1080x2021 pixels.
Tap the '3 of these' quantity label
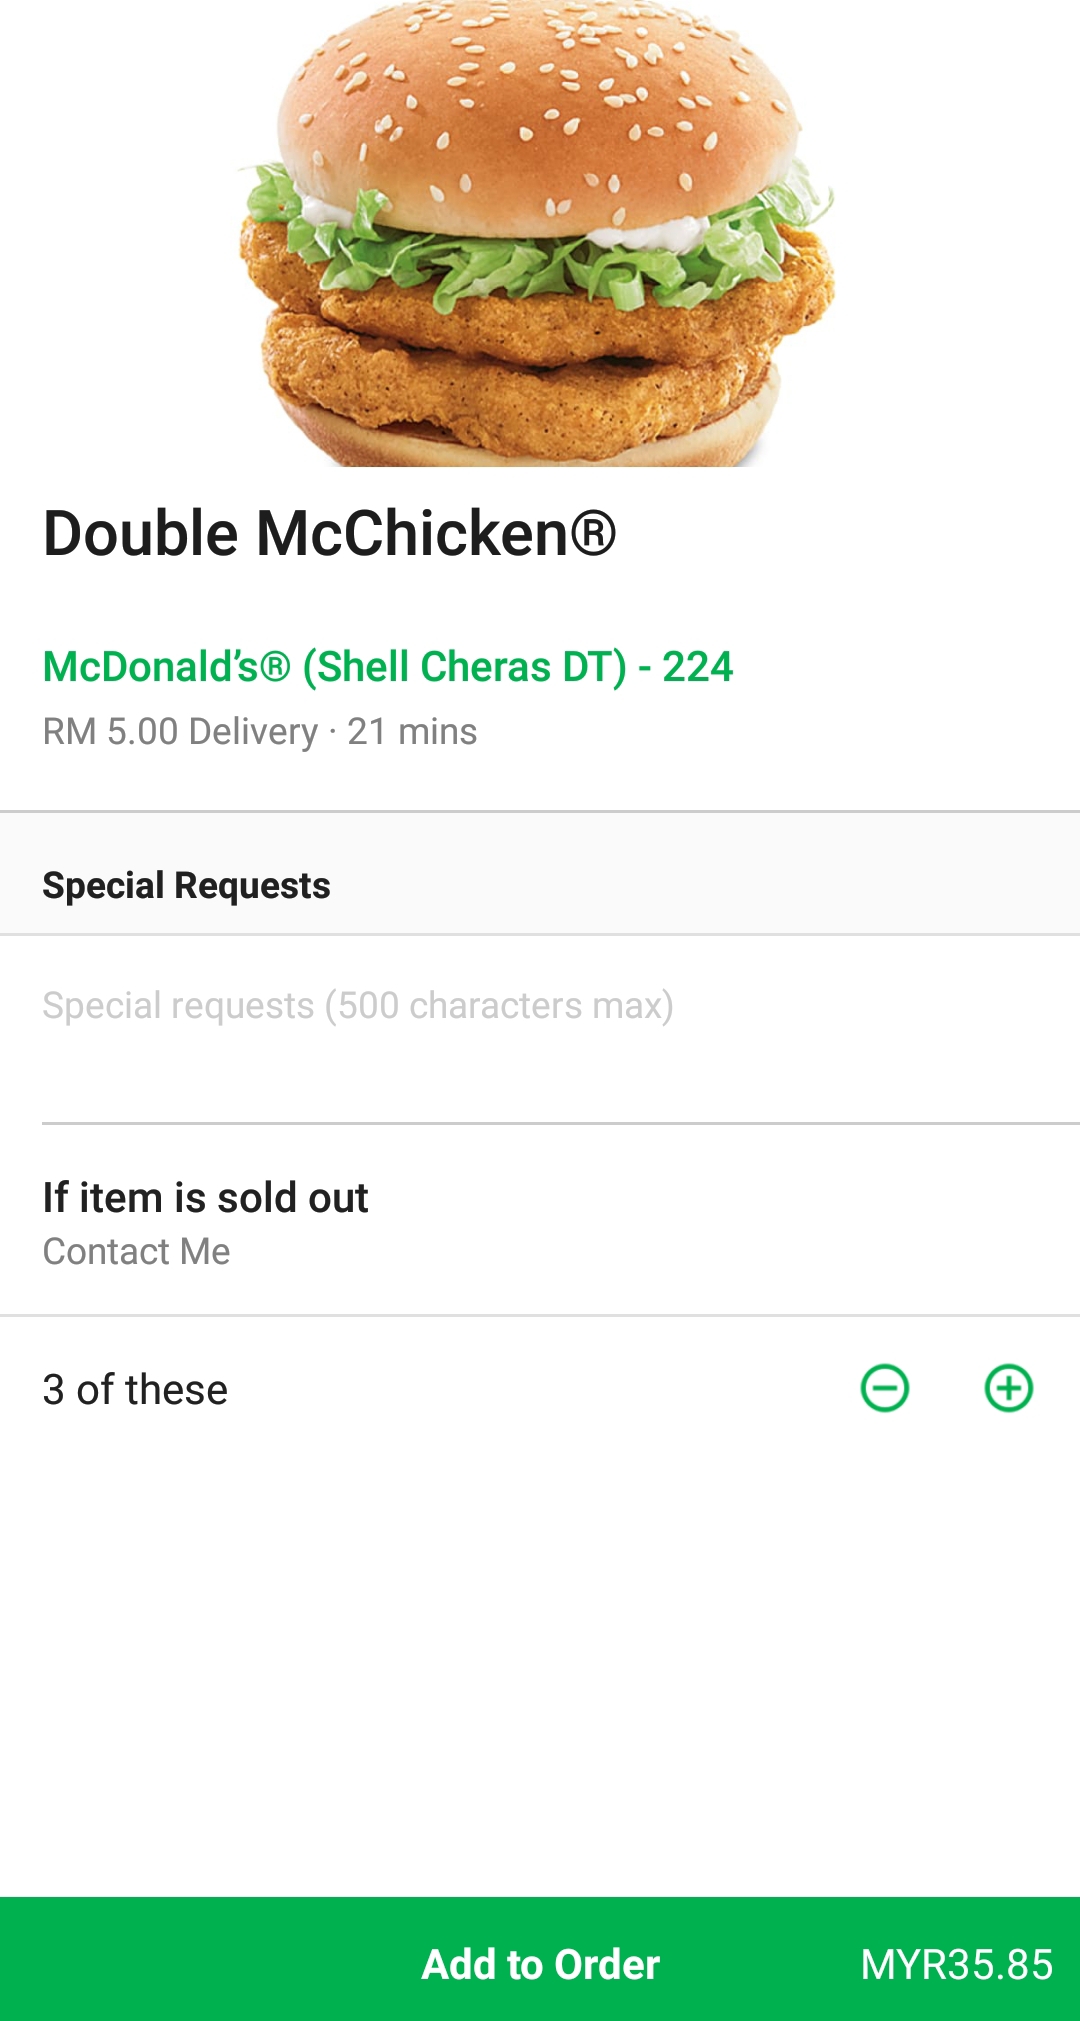tap(135, 1390)
